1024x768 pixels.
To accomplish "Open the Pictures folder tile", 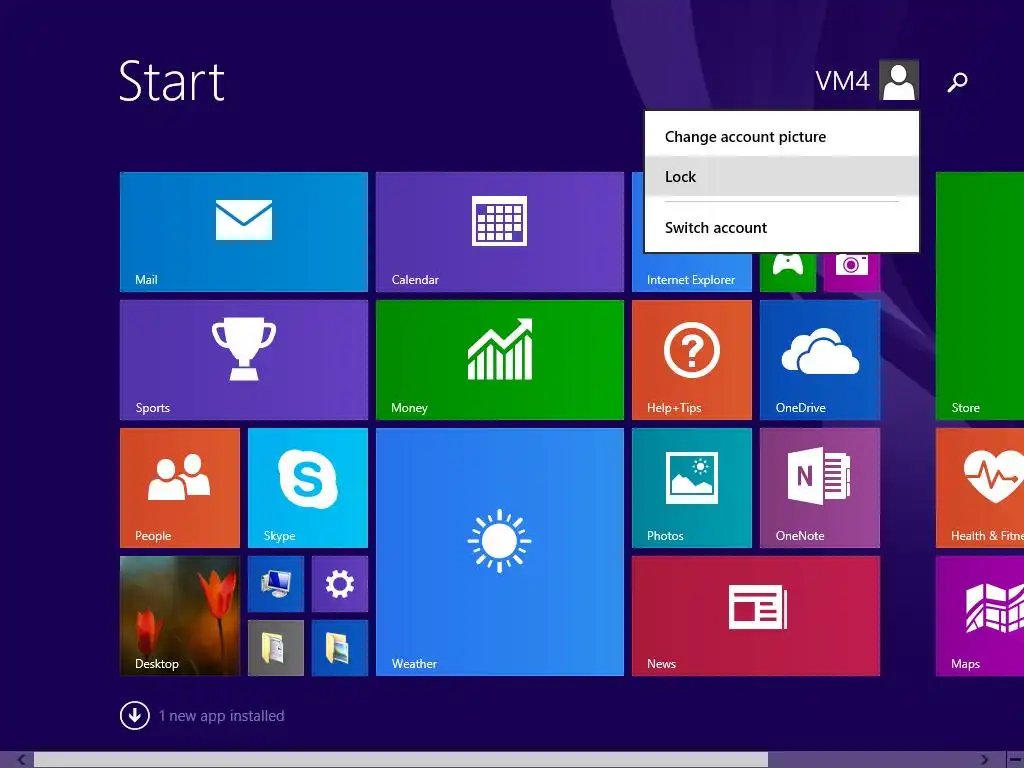I will pos(340,648).
